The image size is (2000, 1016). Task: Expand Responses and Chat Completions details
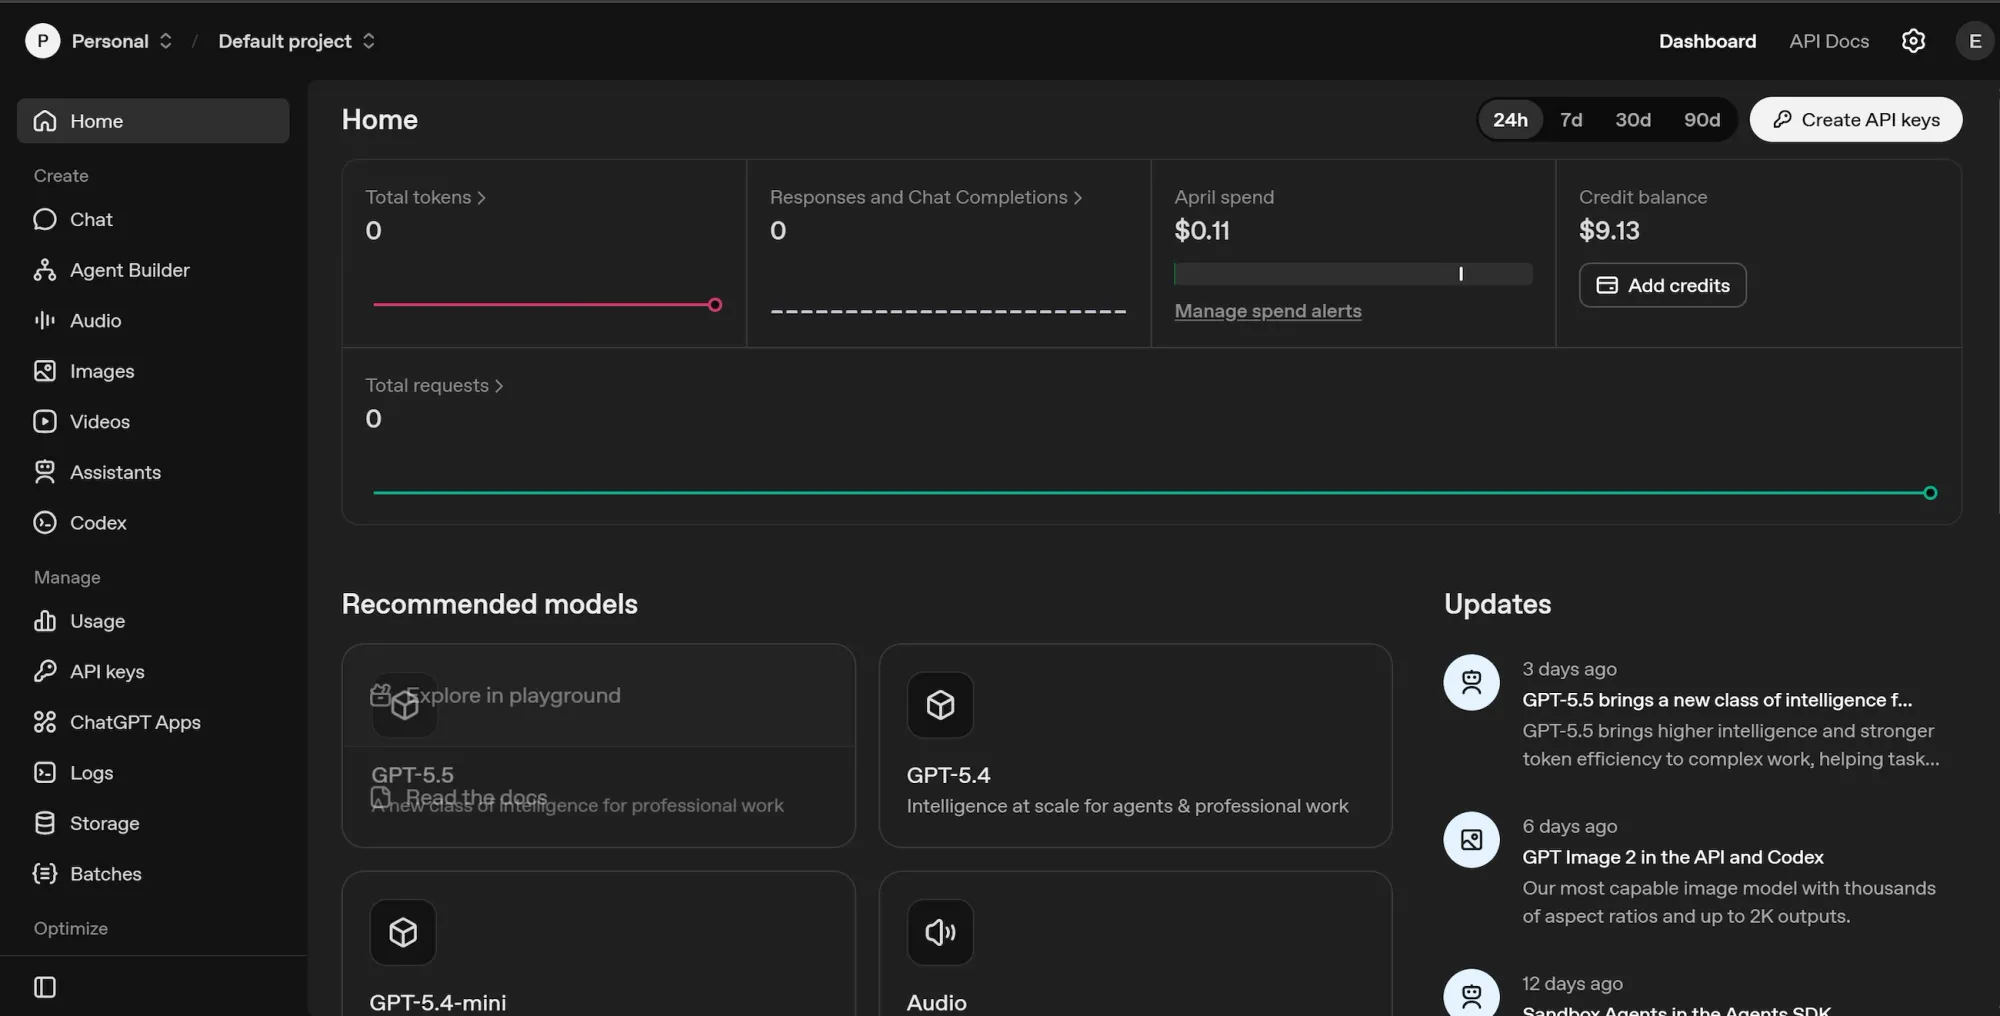pyautogui.click(x=926, y=197)
